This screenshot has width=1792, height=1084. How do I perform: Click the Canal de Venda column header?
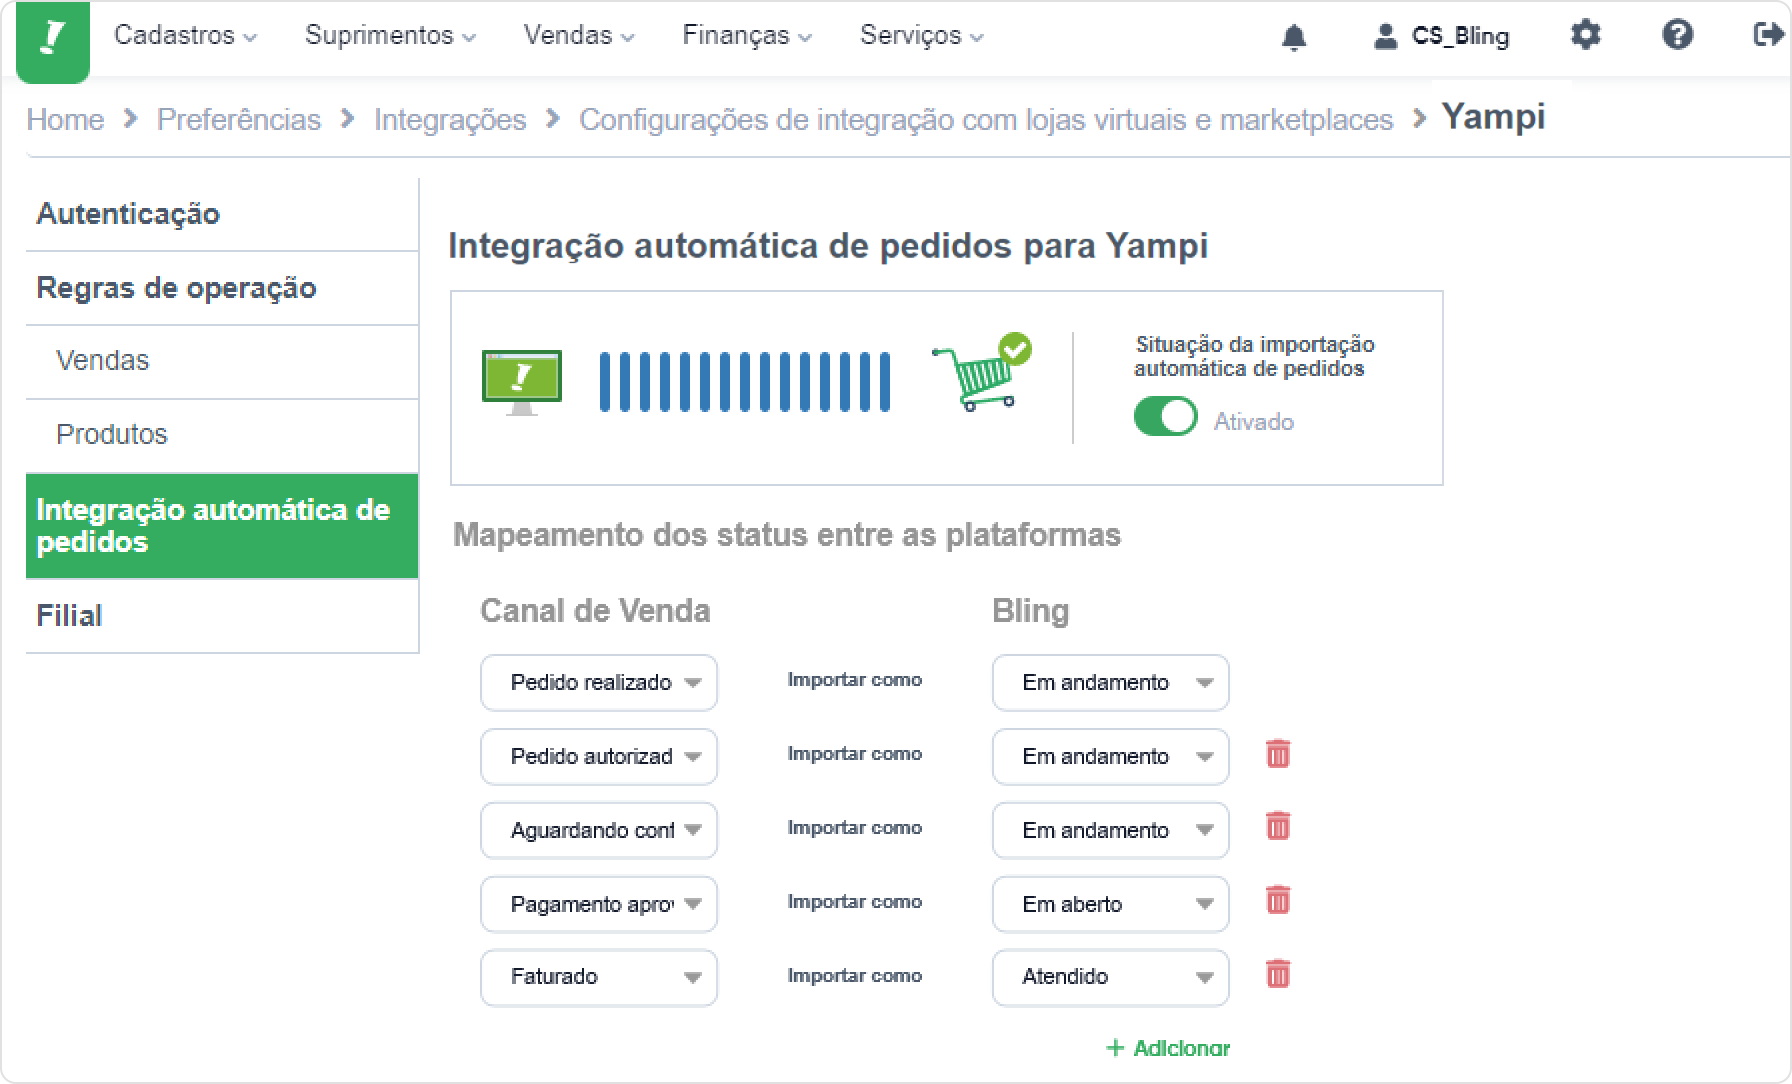tap(595, 611)
